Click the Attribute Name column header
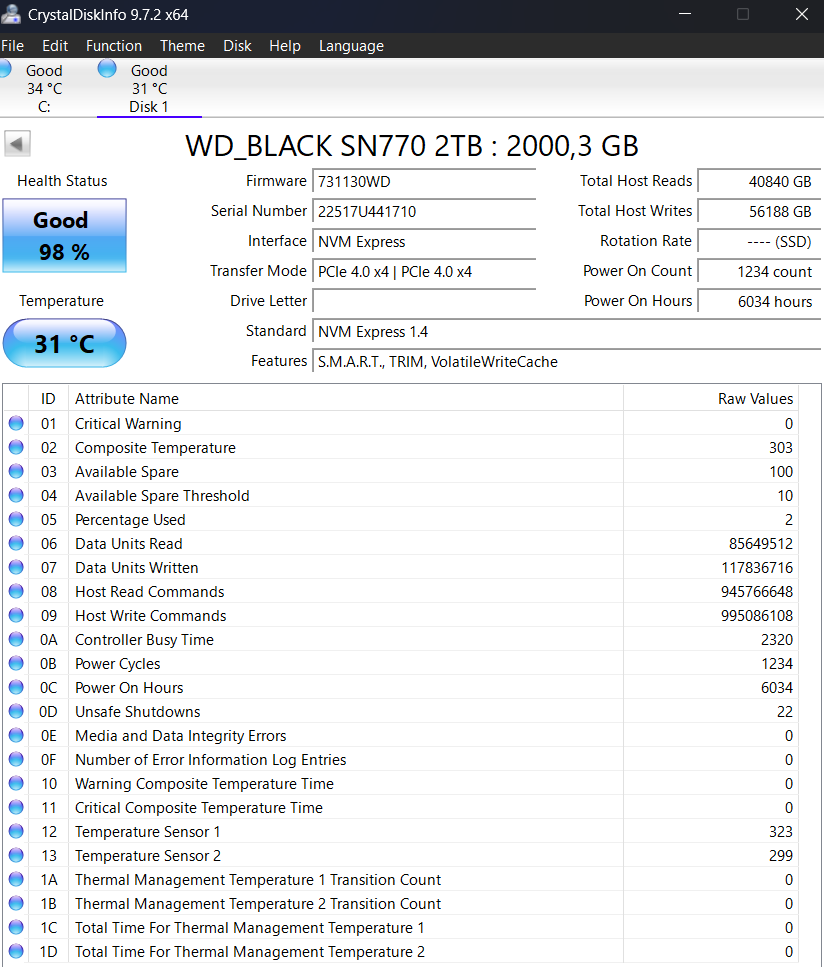 pyautogui.click(x=346, y=399)
